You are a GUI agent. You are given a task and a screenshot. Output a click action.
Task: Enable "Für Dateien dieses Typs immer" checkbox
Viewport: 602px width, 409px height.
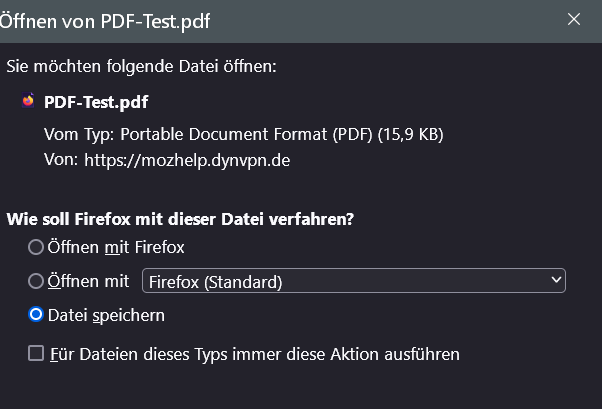tap(36, 352)
